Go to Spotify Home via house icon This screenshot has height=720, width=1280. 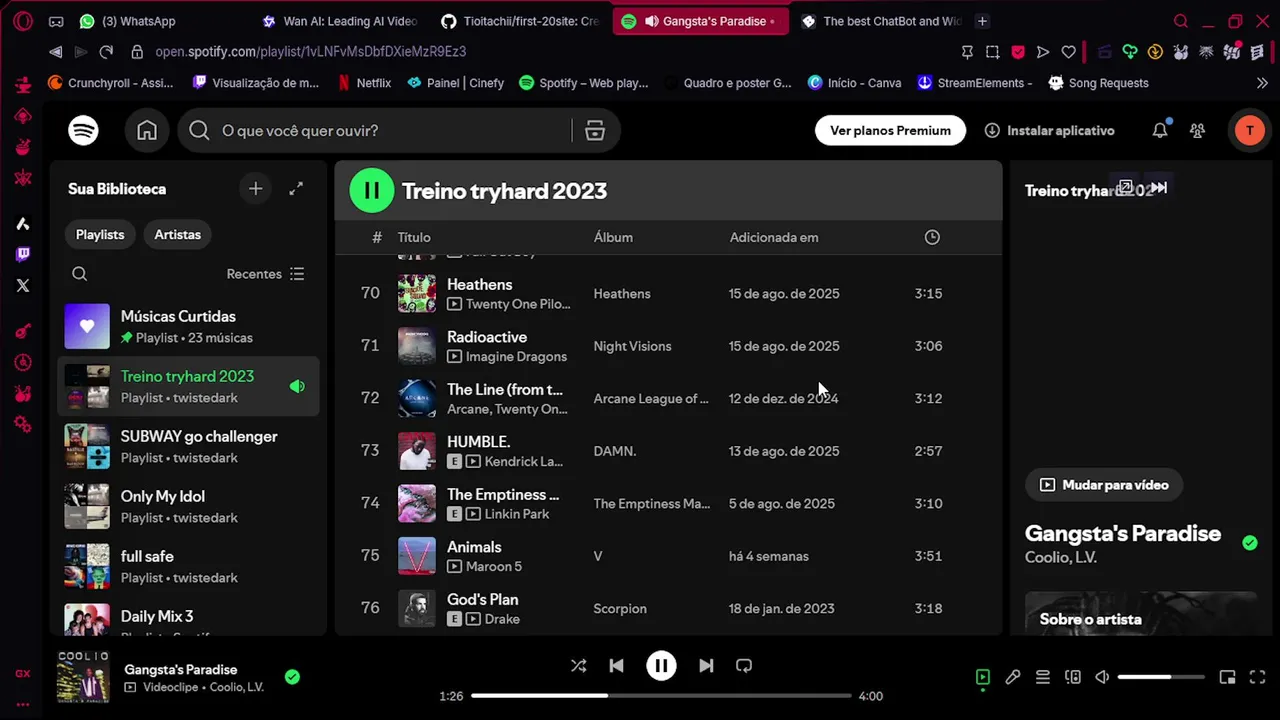point(147,130)
